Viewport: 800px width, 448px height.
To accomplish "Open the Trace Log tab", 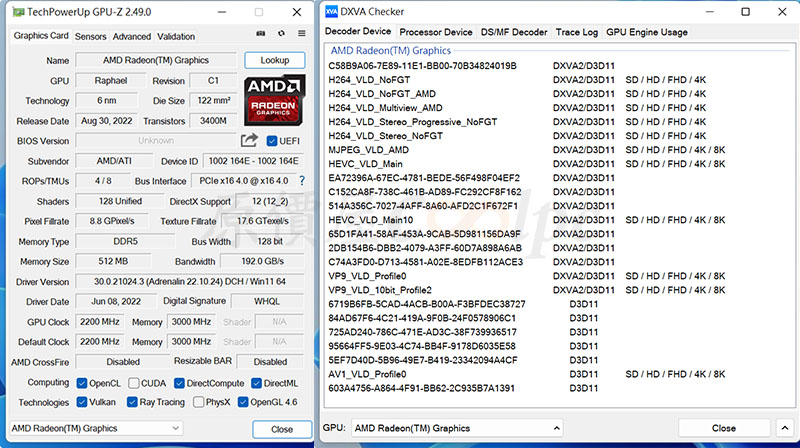I will point(577,32).
